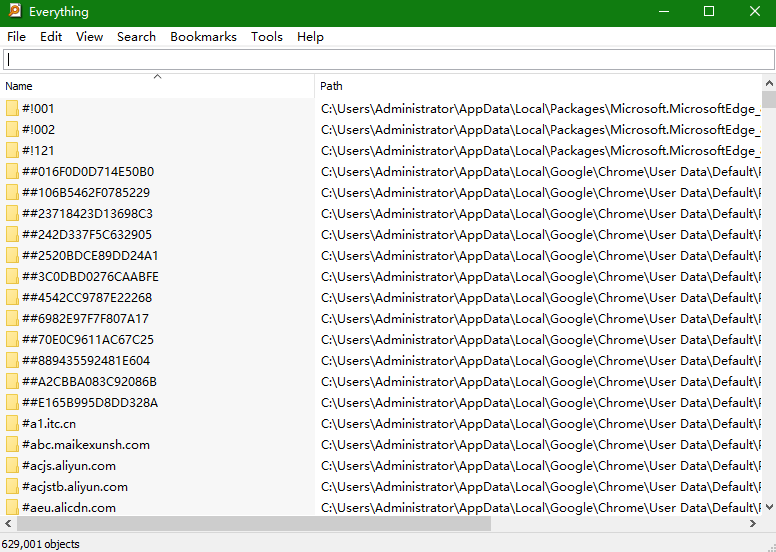Click the horizontal scrollbar left arrow
The width and height of the screenshot is (776, 552).
(8, 523)
